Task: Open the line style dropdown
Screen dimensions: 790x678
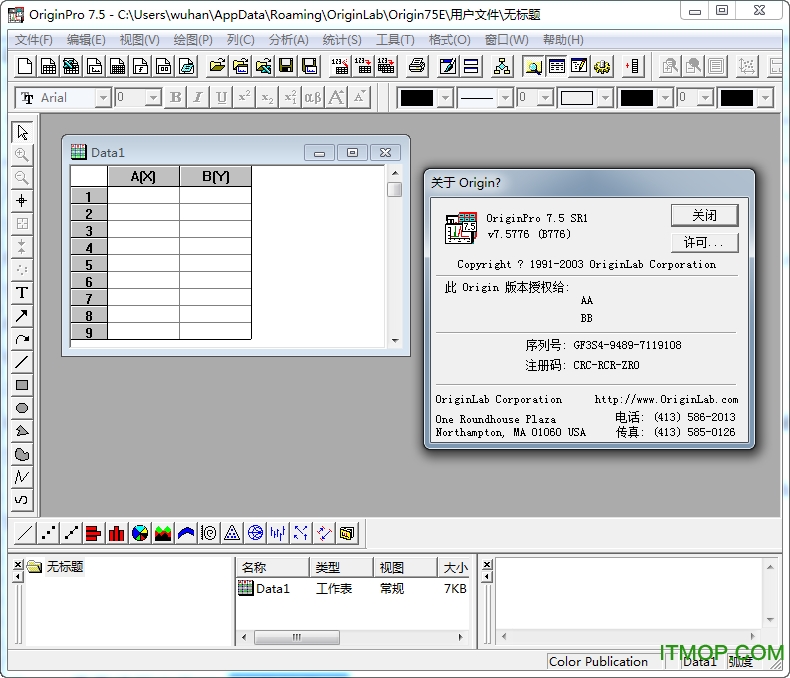Action: pyautogui.click(x=505, y=98)
